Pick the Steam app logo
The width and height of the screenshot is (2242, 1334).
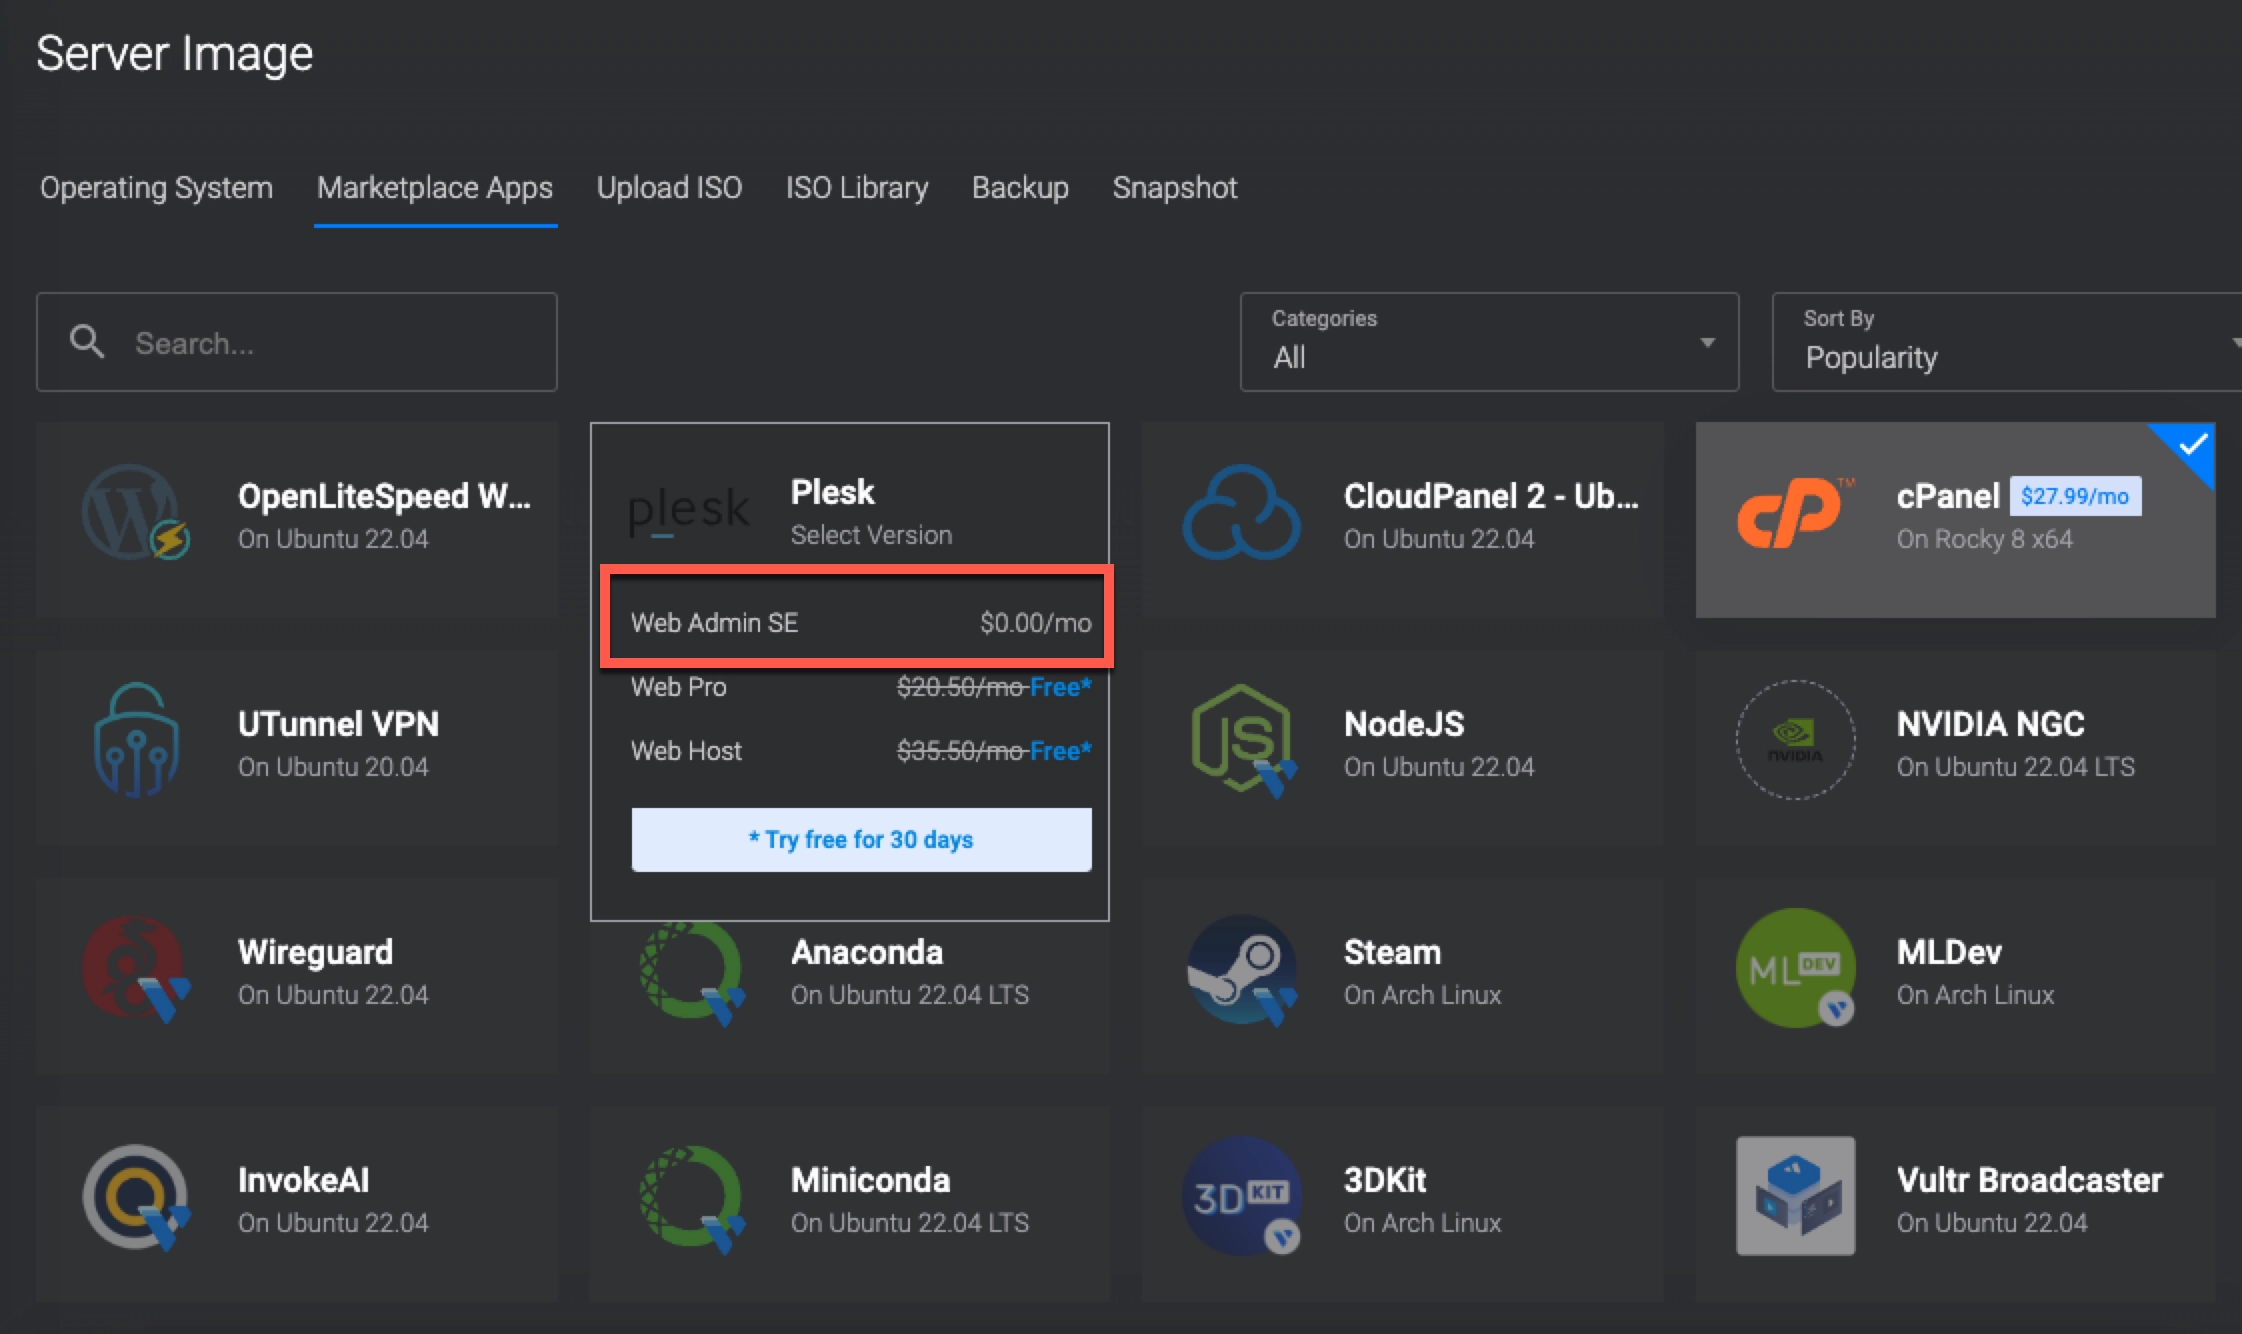coord(1241,969)
